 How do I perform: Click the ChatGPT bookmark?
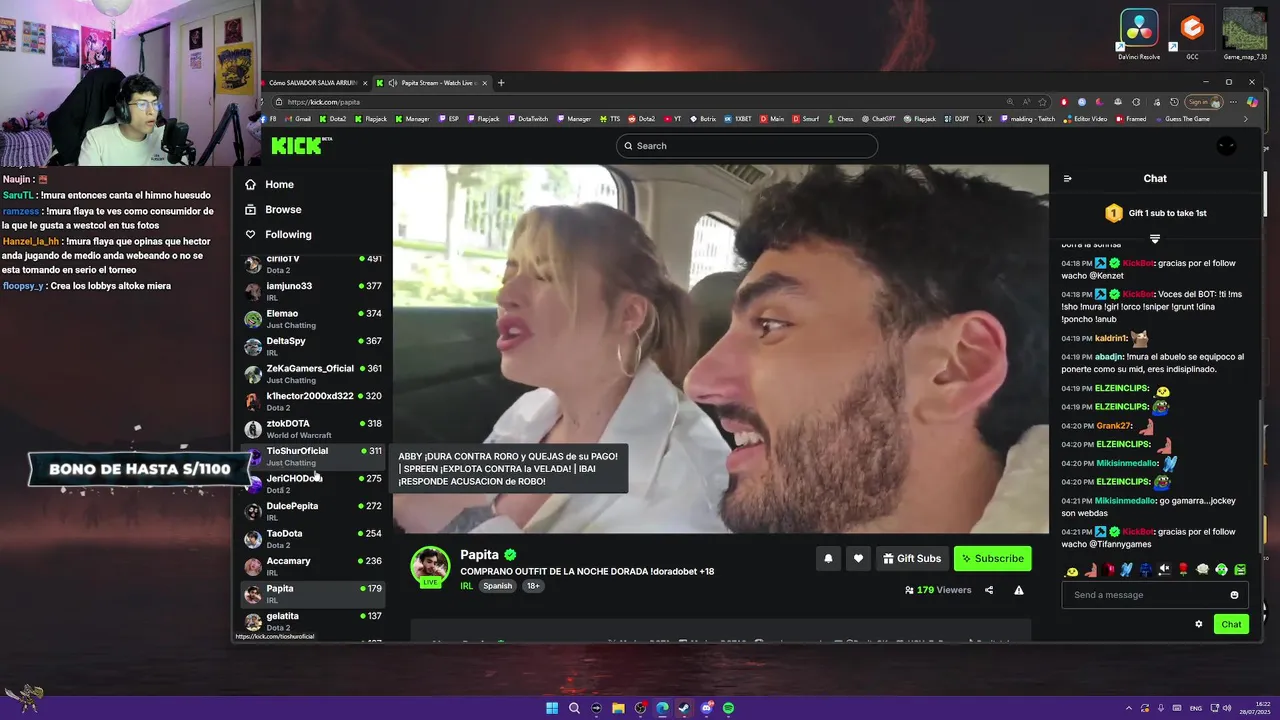point(878,119)
